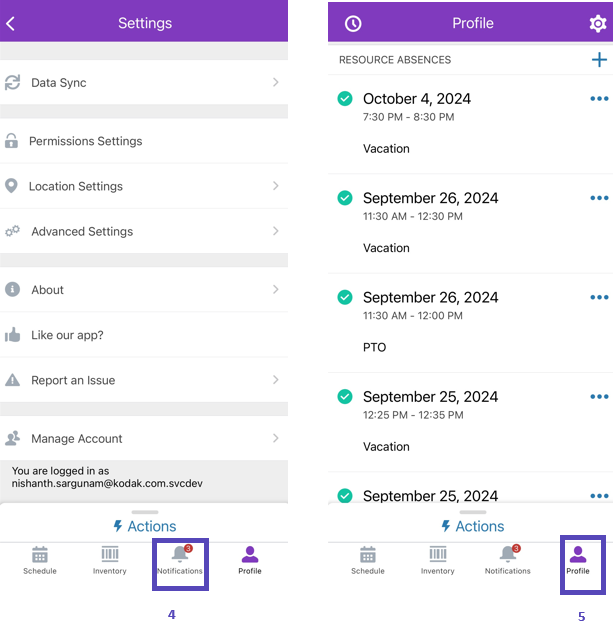This screenshot has width=613, height=640.
Task: Open Permissions Settings entry
Action: [85, 141]
